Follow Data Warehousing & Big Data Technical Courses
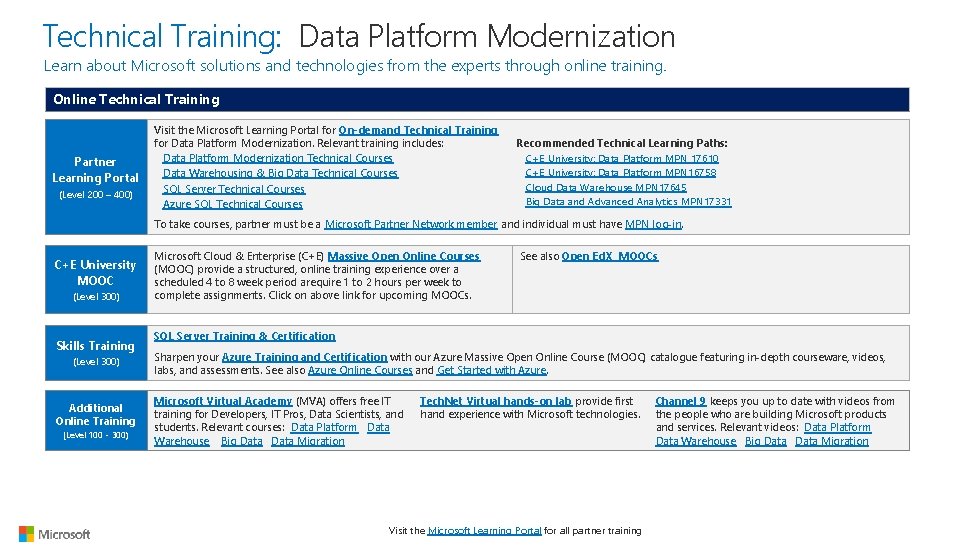The image size is (979, 551). click(280, 173)
